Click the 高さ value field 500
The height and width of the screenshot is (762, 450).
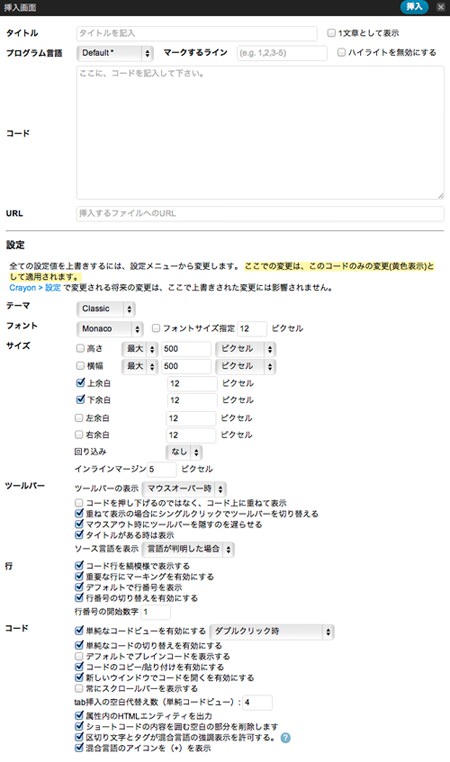coord(186,349)
